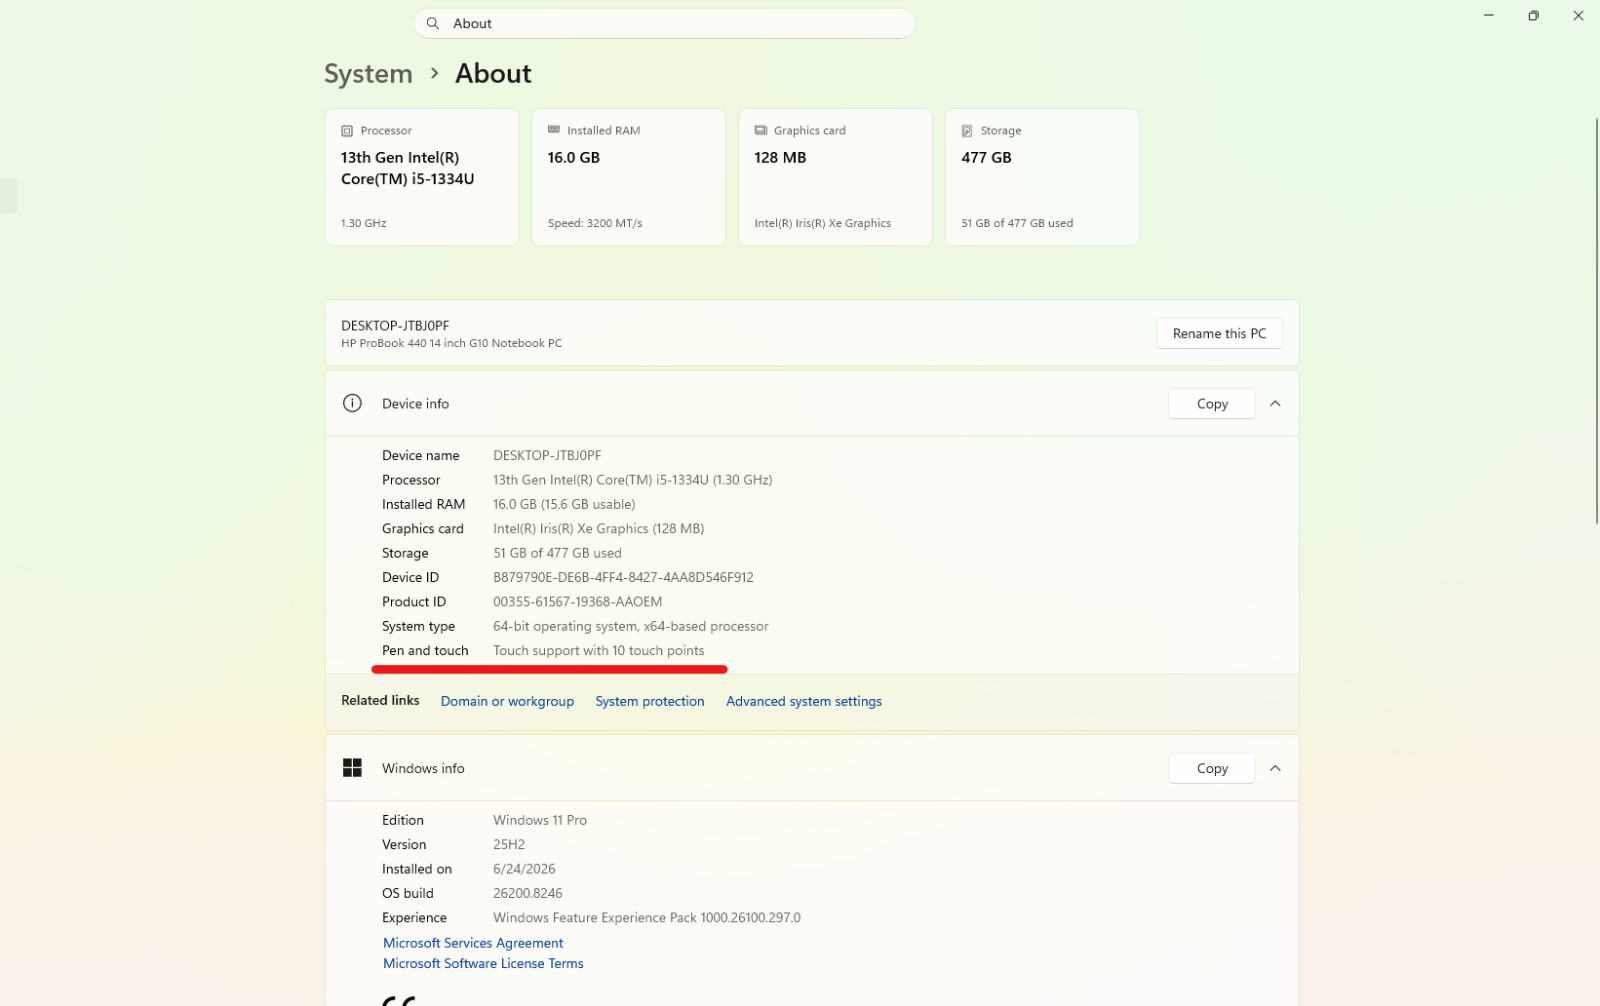1600x1006 pixels.
Task: Collapse the Device info section
Action: [x=1275, y=404]
